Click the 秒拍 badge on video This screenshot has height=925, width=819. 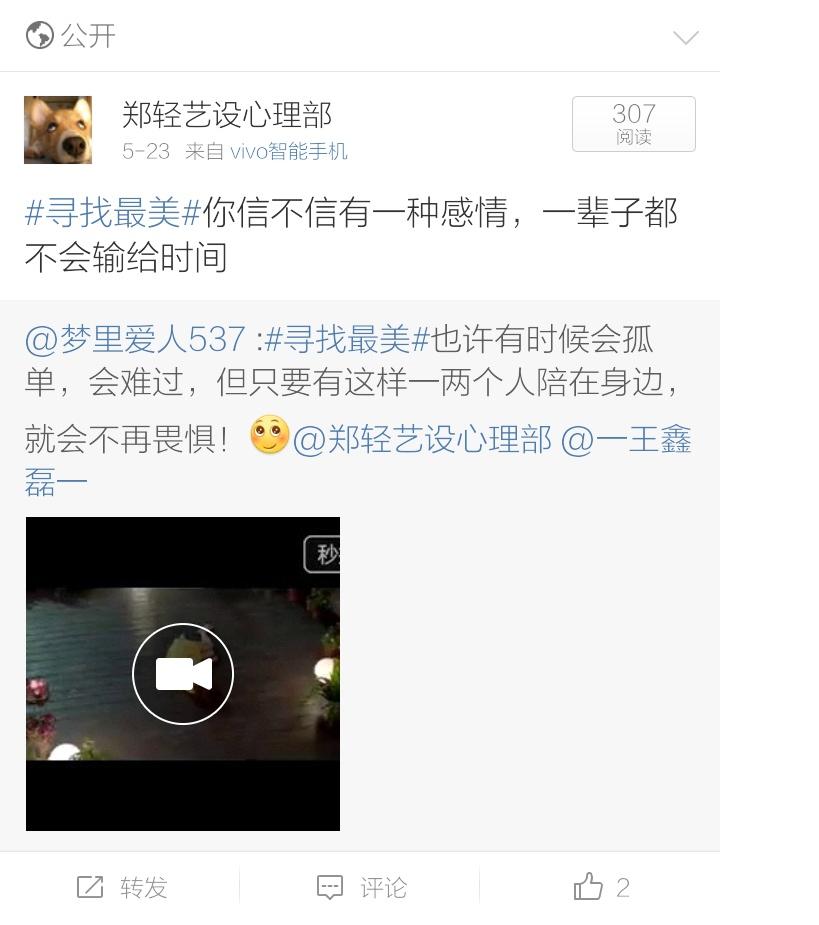click(322, 554)
